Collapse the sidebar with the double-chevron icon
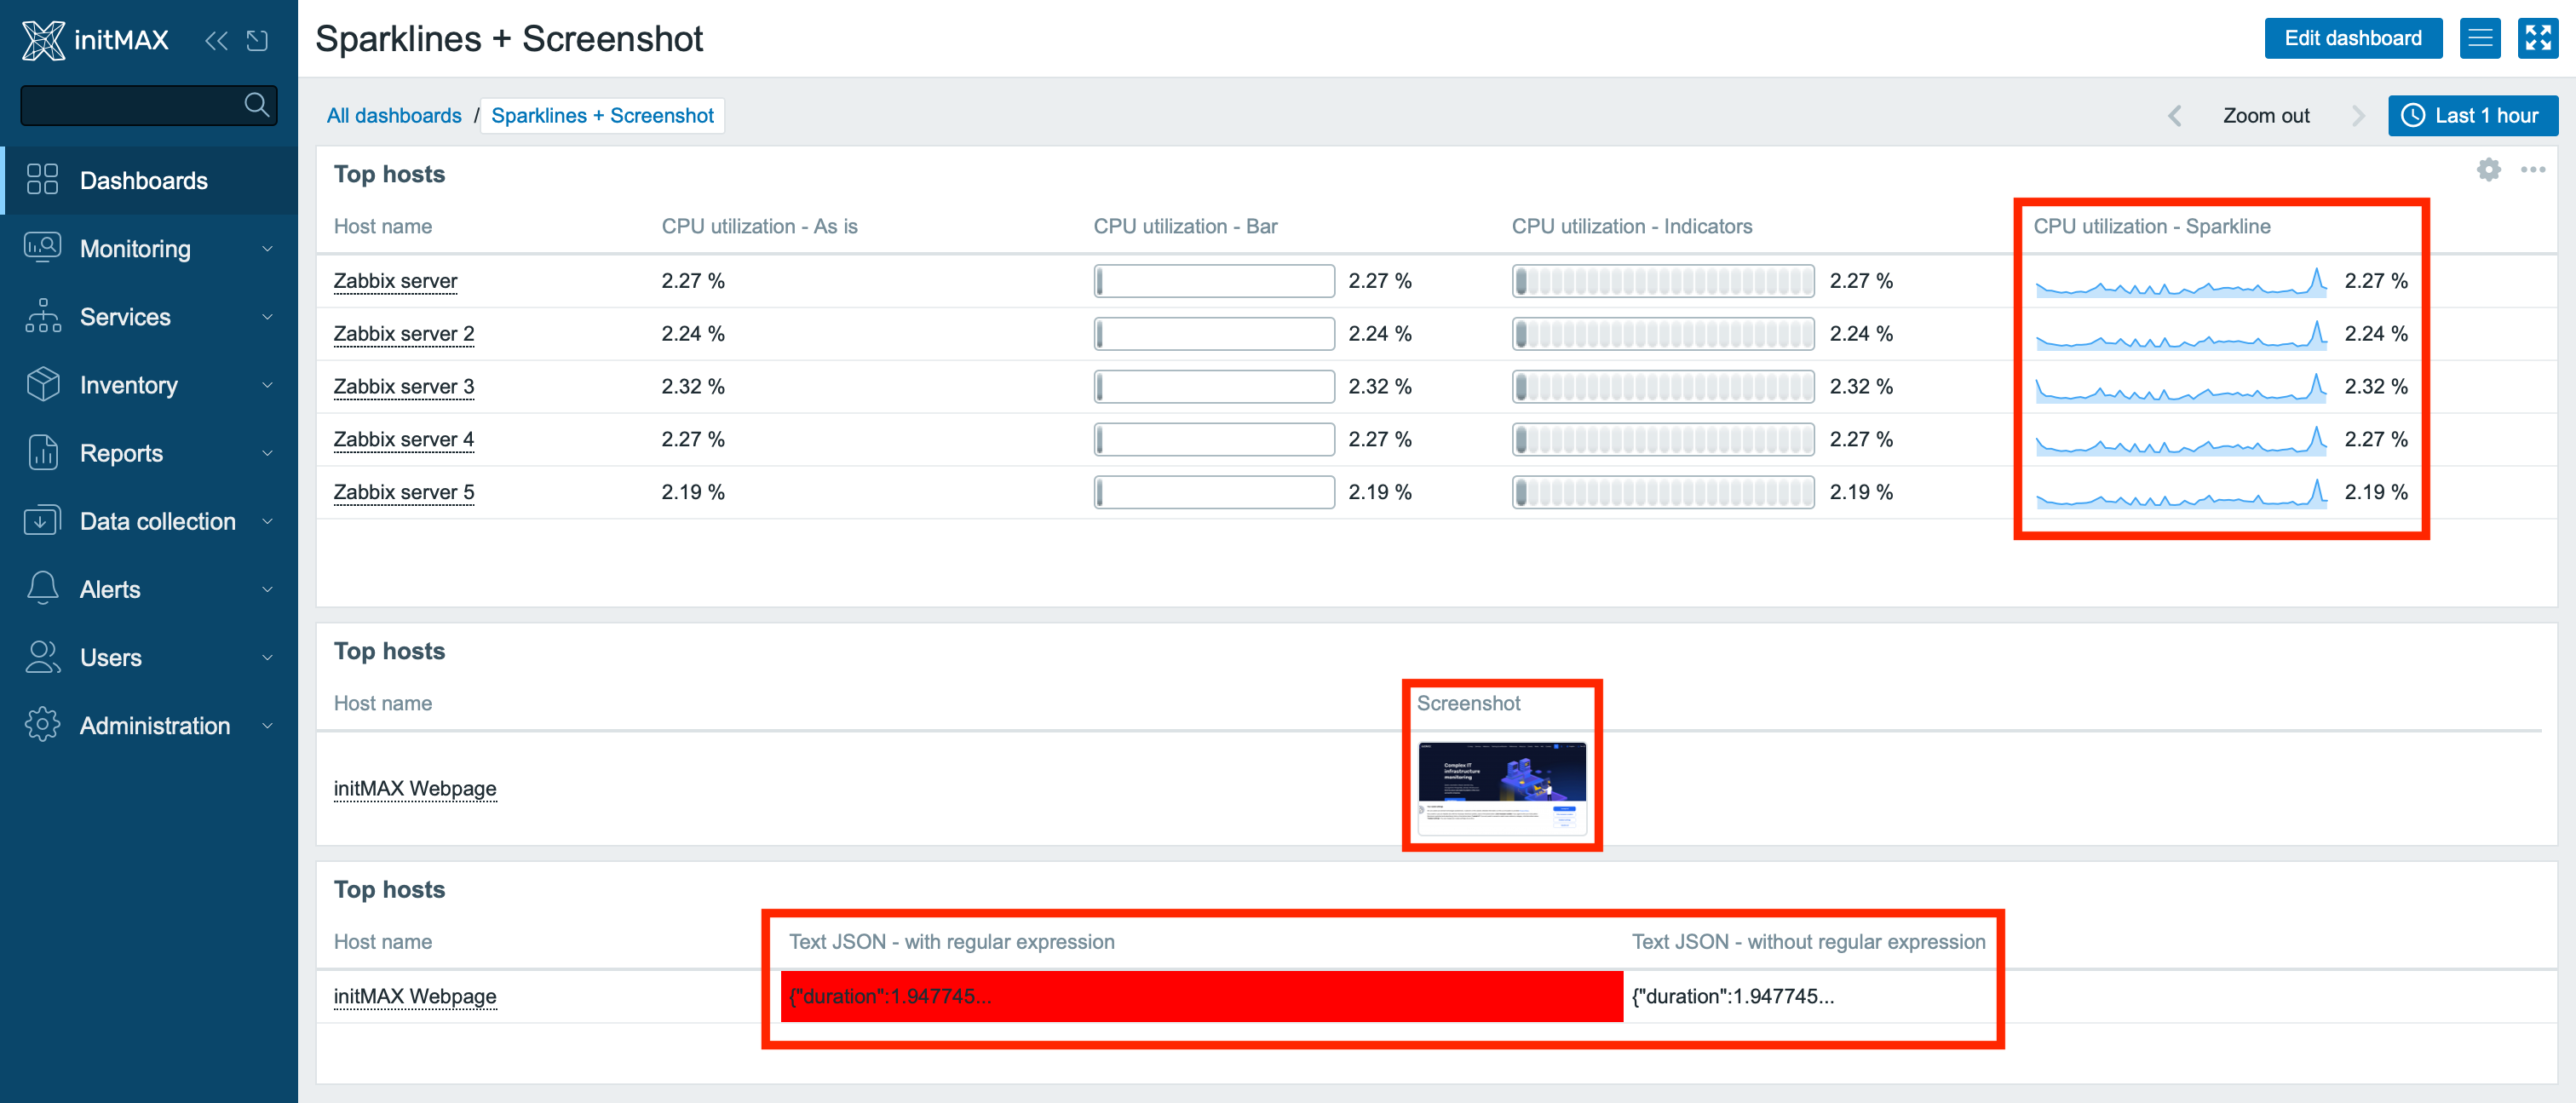 216,41
